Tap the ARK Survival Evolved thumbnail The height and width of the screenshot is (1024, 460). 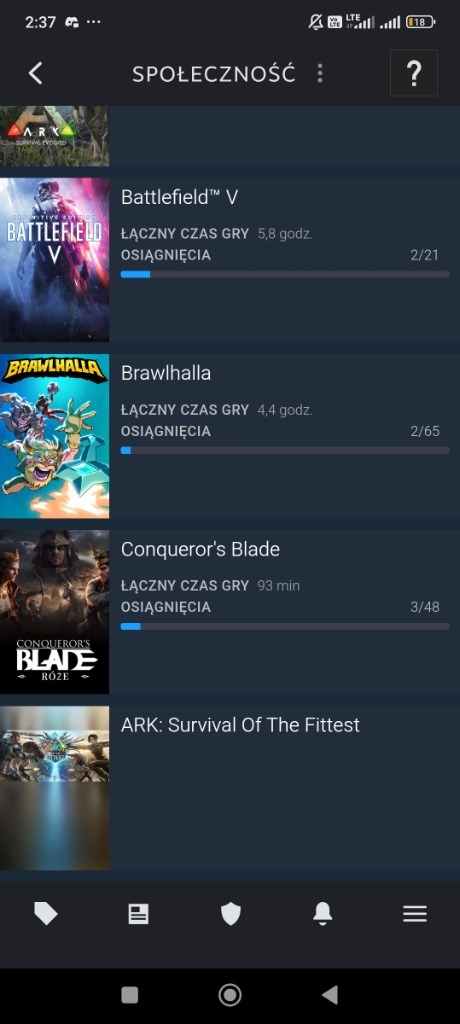pos(54,136)
